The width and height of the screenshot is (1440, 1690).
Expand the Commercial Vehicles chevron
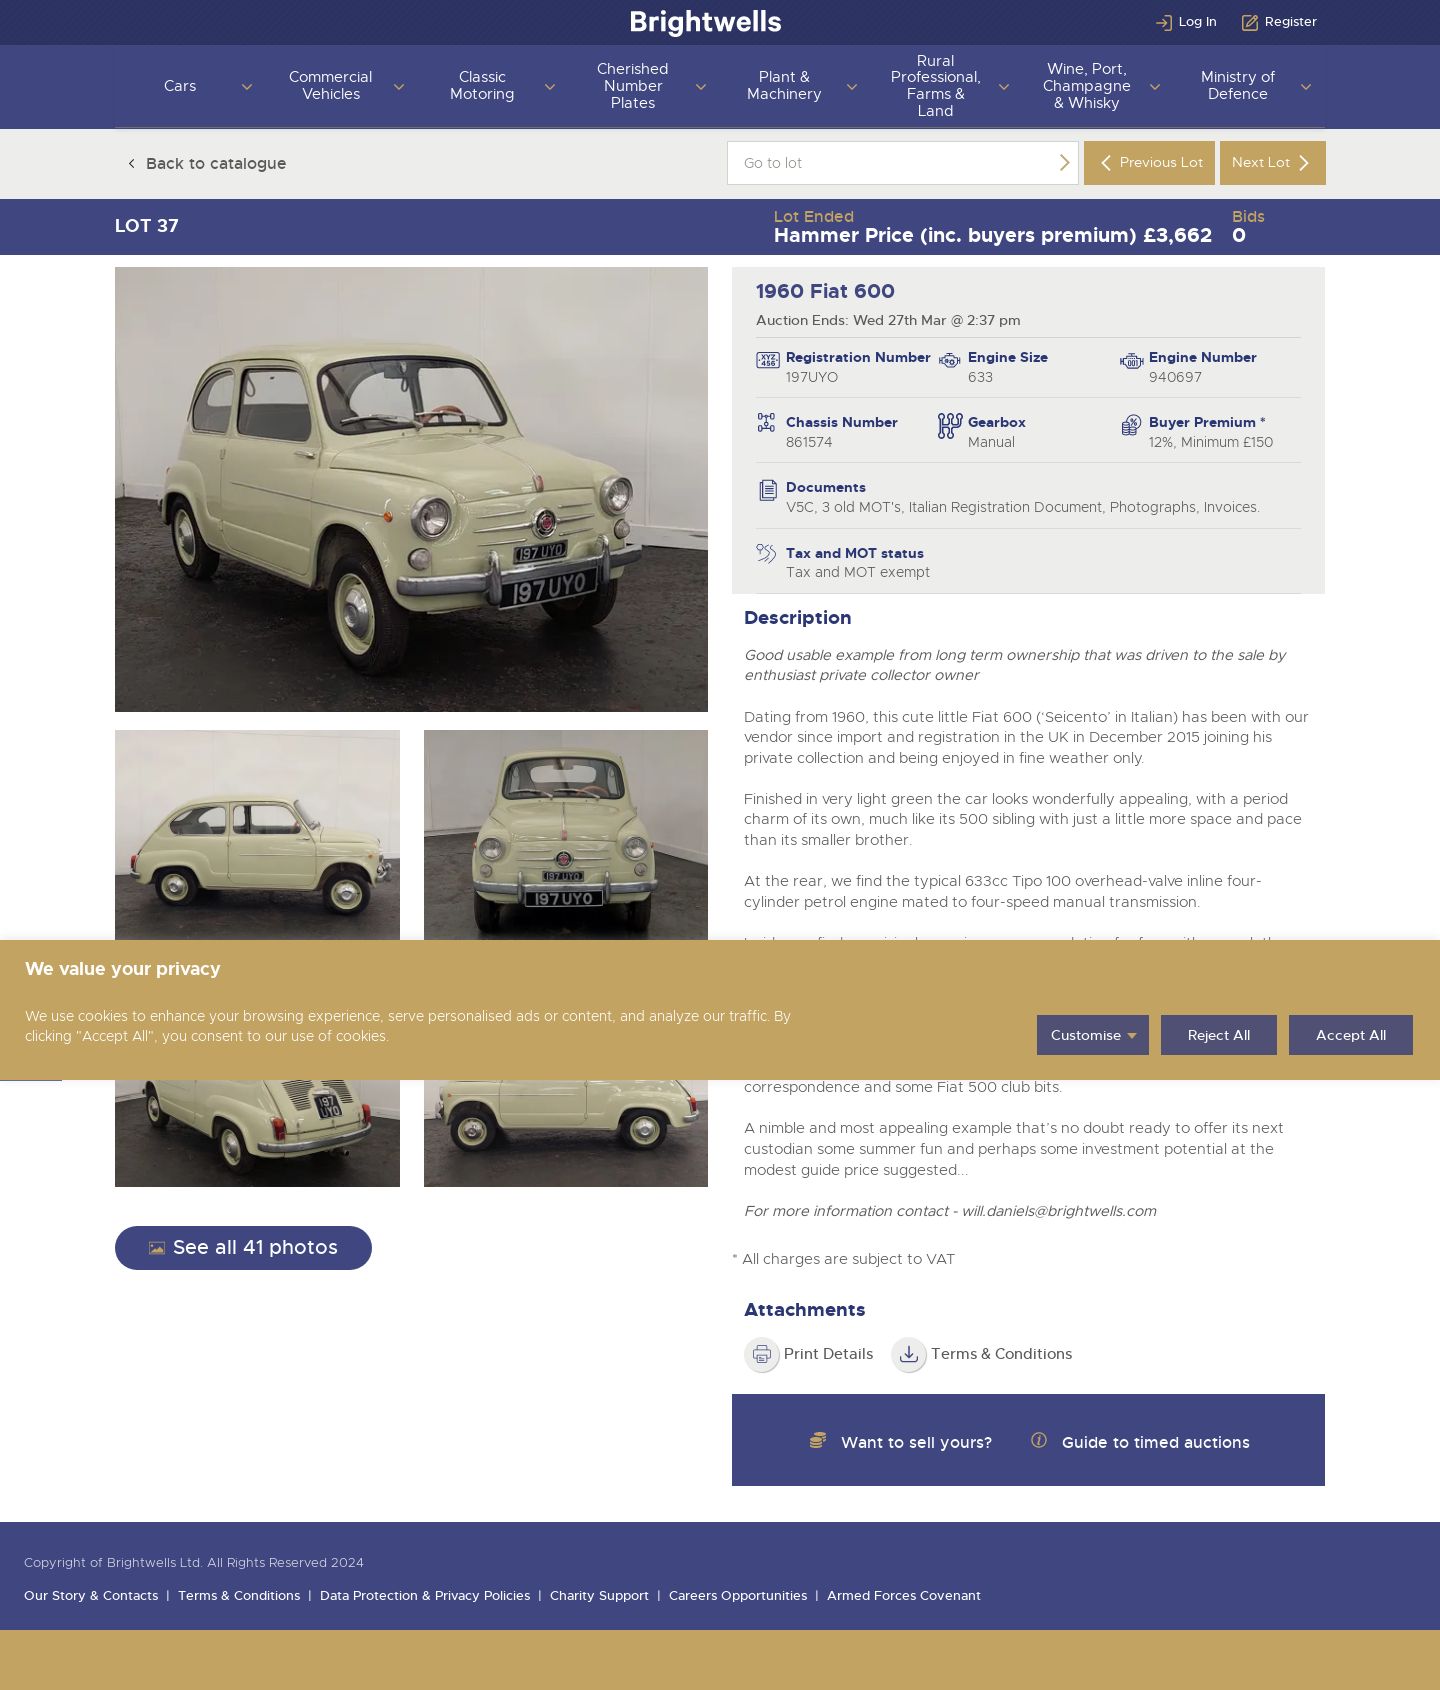pos(399,87)
